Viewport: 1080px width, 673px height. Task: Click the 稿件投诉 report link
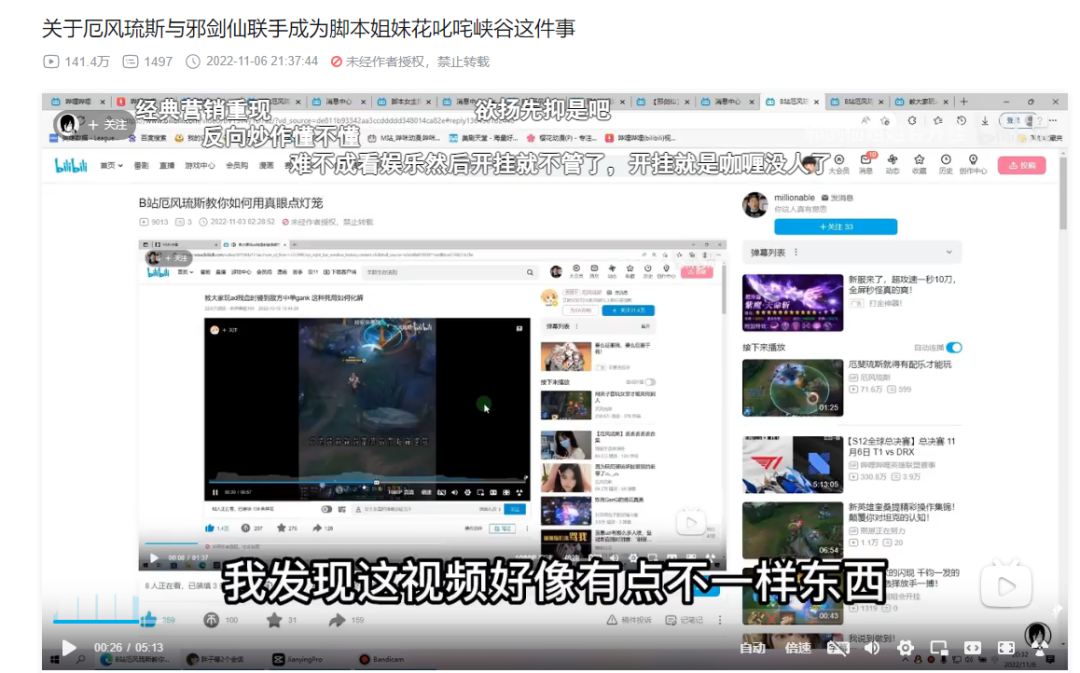click(629, 620)
